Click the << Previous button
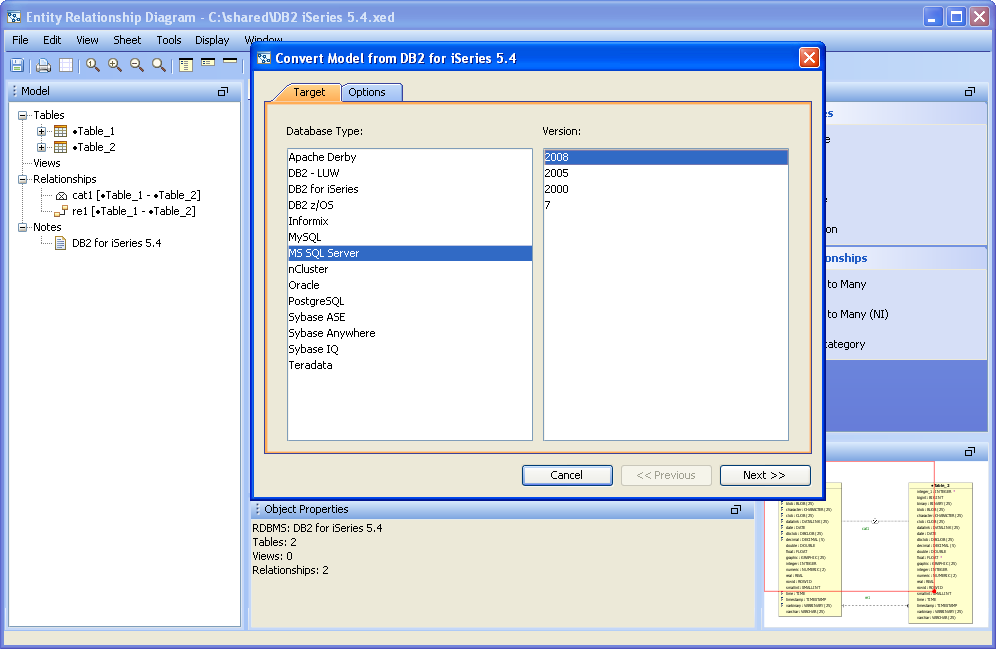The image size is (996, 649). [x=666, y=475]
